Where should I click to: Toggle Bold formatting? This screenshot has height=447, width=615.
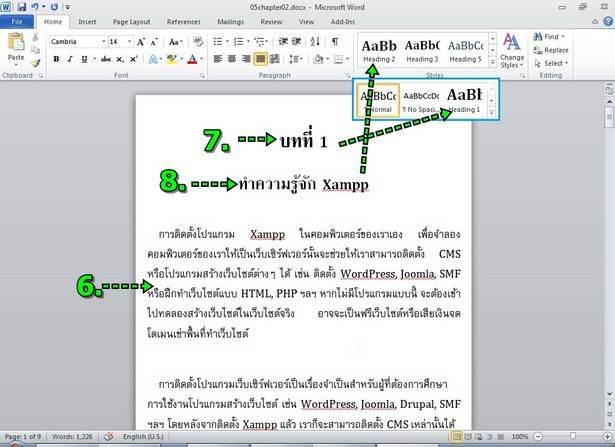click(x=56, y=59)
